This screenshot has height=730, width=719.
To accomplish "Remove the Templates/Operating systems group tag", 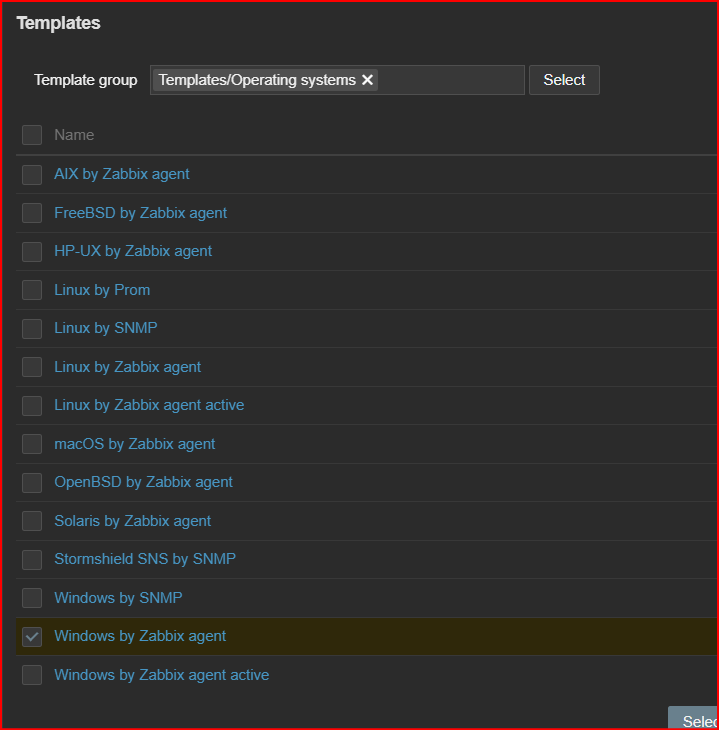I will (x=367, y=80).
